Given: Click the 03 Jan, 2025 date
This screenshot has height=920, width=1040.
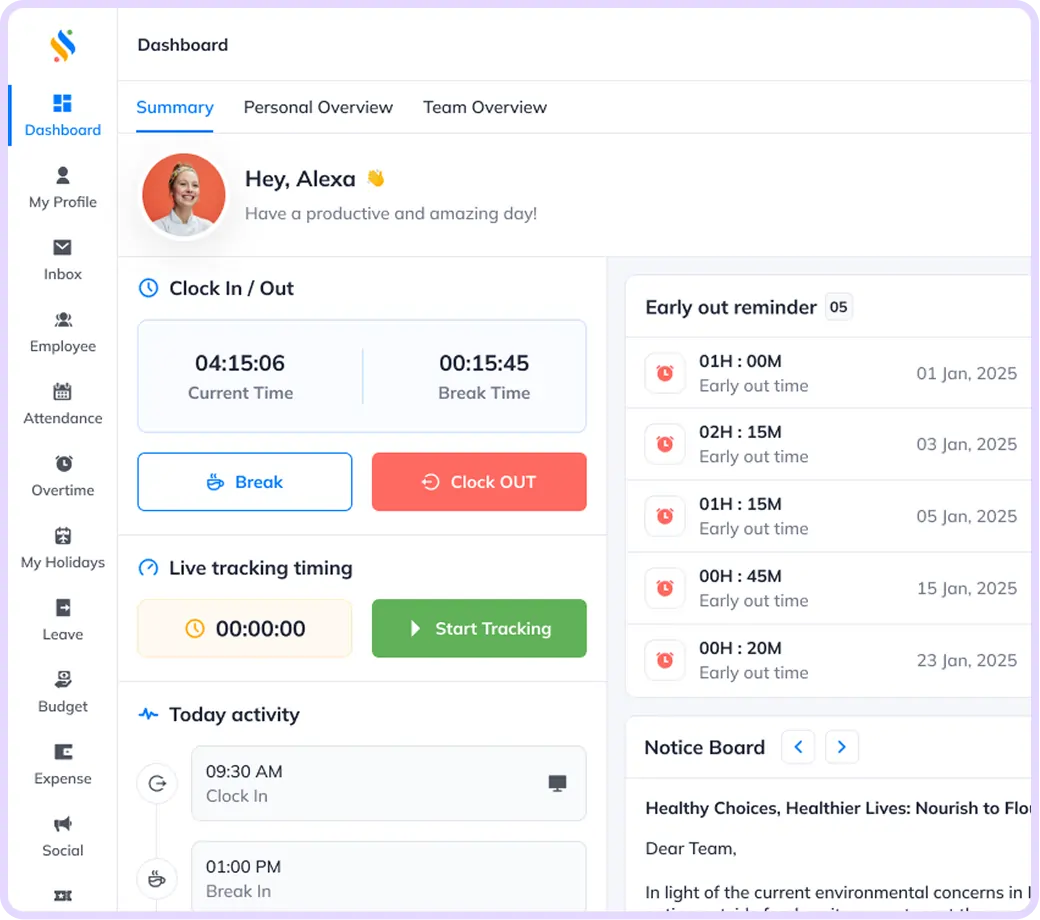Looking at the screenshot, I should [966, 444].
